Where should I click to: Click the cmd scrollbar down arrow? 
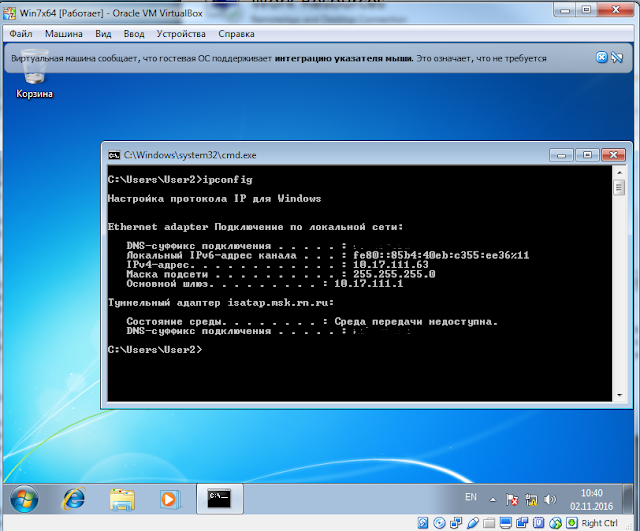click(619, 395)
